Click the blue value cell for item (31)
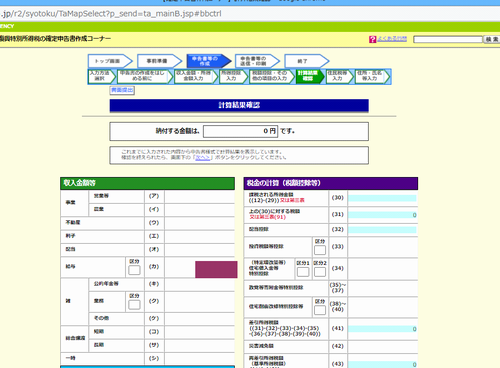 382,215
